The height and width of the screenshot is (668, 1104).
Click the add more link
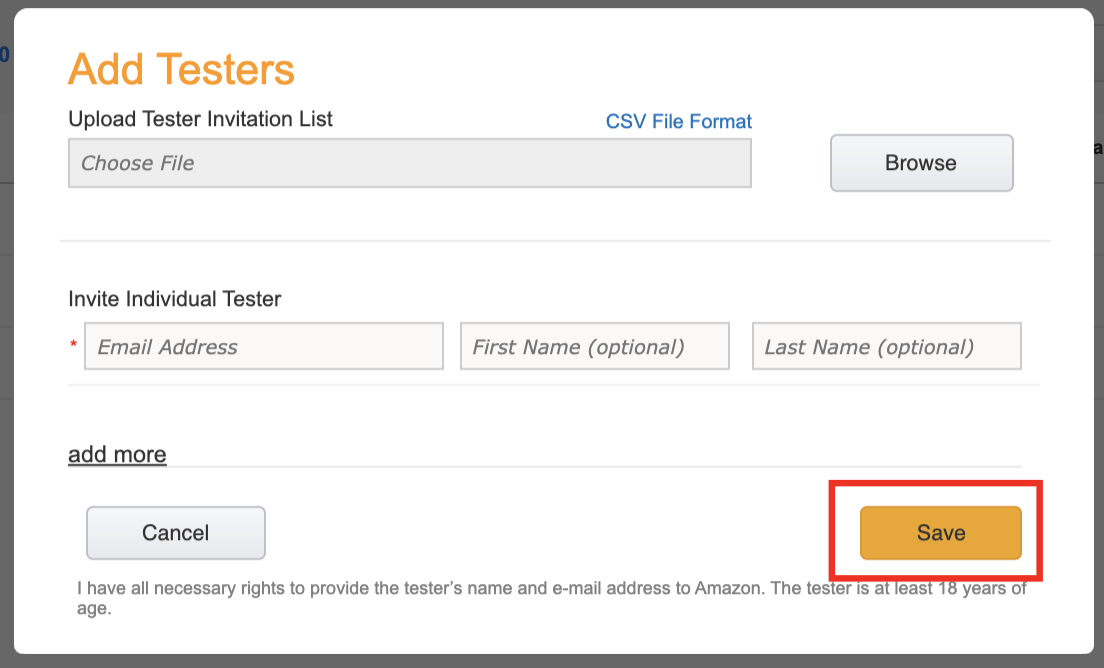pyautogui.click(x=118, y=455)
